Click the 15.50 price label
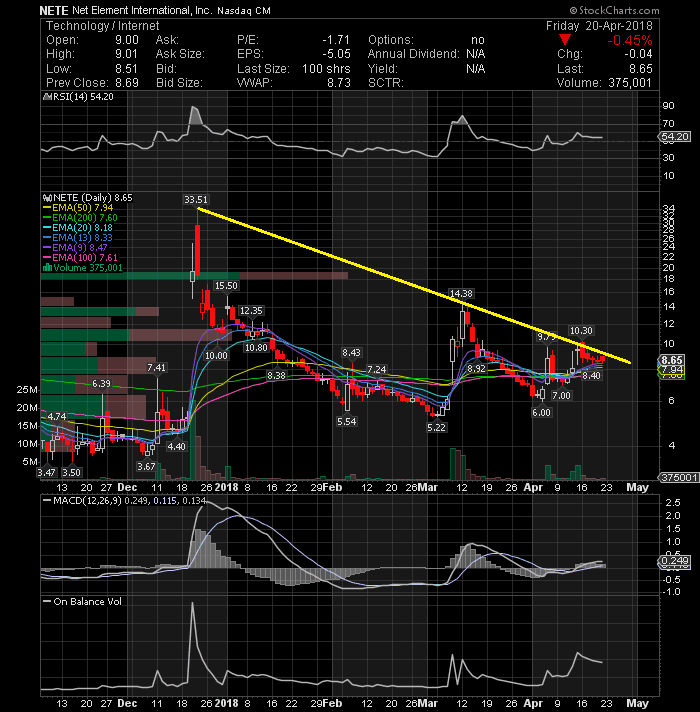The height and width of the screenshot is (712, 700). point(226,286)
